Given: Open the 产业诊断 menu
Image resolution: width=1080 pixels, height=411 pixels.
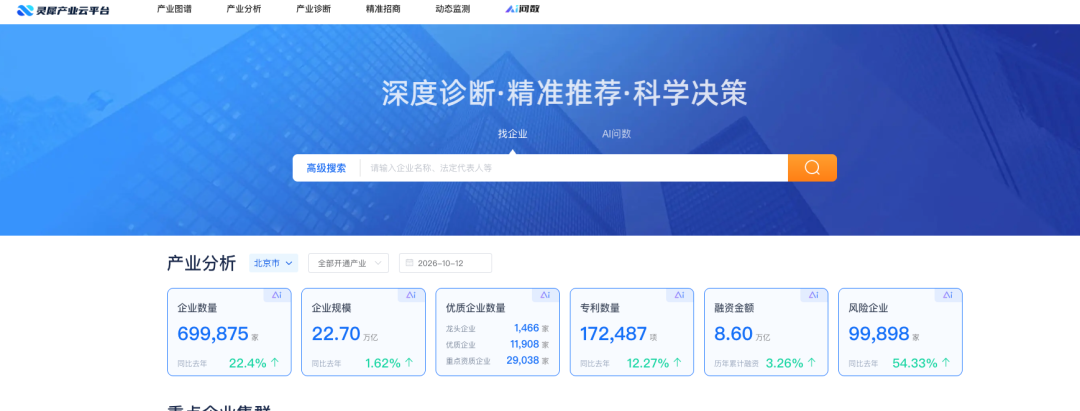Looking at the screenshot, I should (x=313, y=10).
